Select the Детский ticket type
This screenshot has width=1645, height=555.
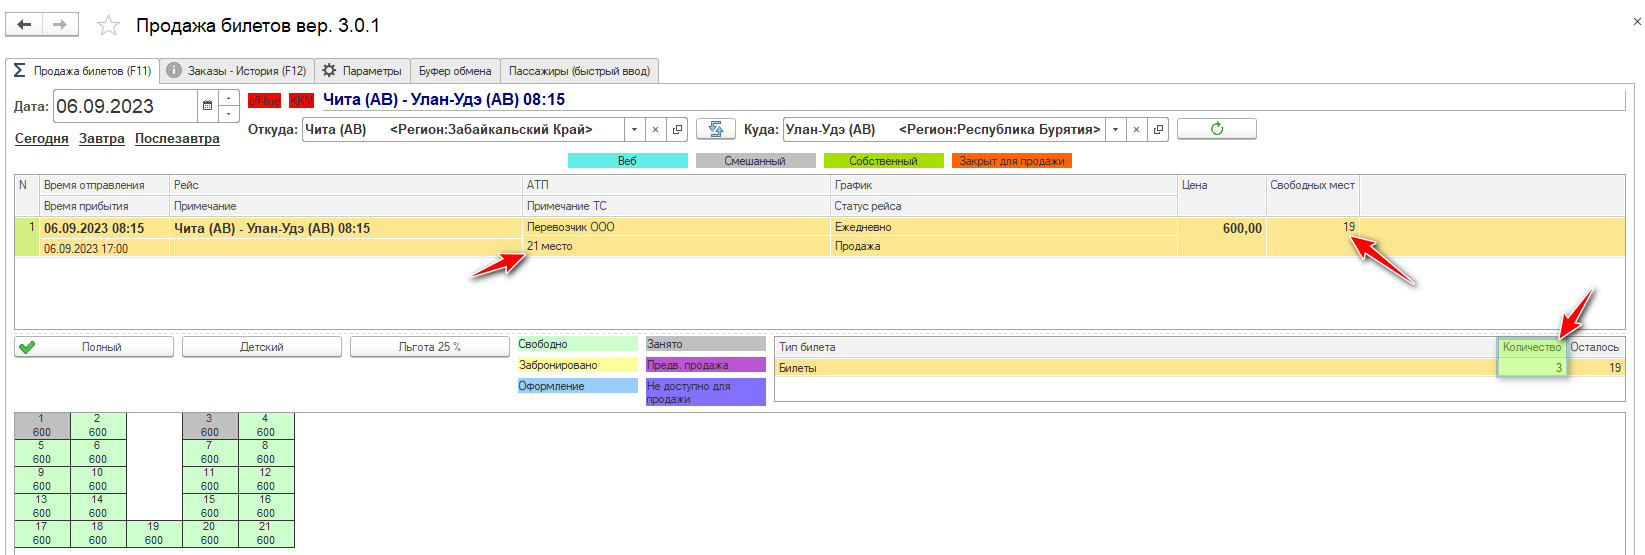pyautogui.click(x=262, y=347)
